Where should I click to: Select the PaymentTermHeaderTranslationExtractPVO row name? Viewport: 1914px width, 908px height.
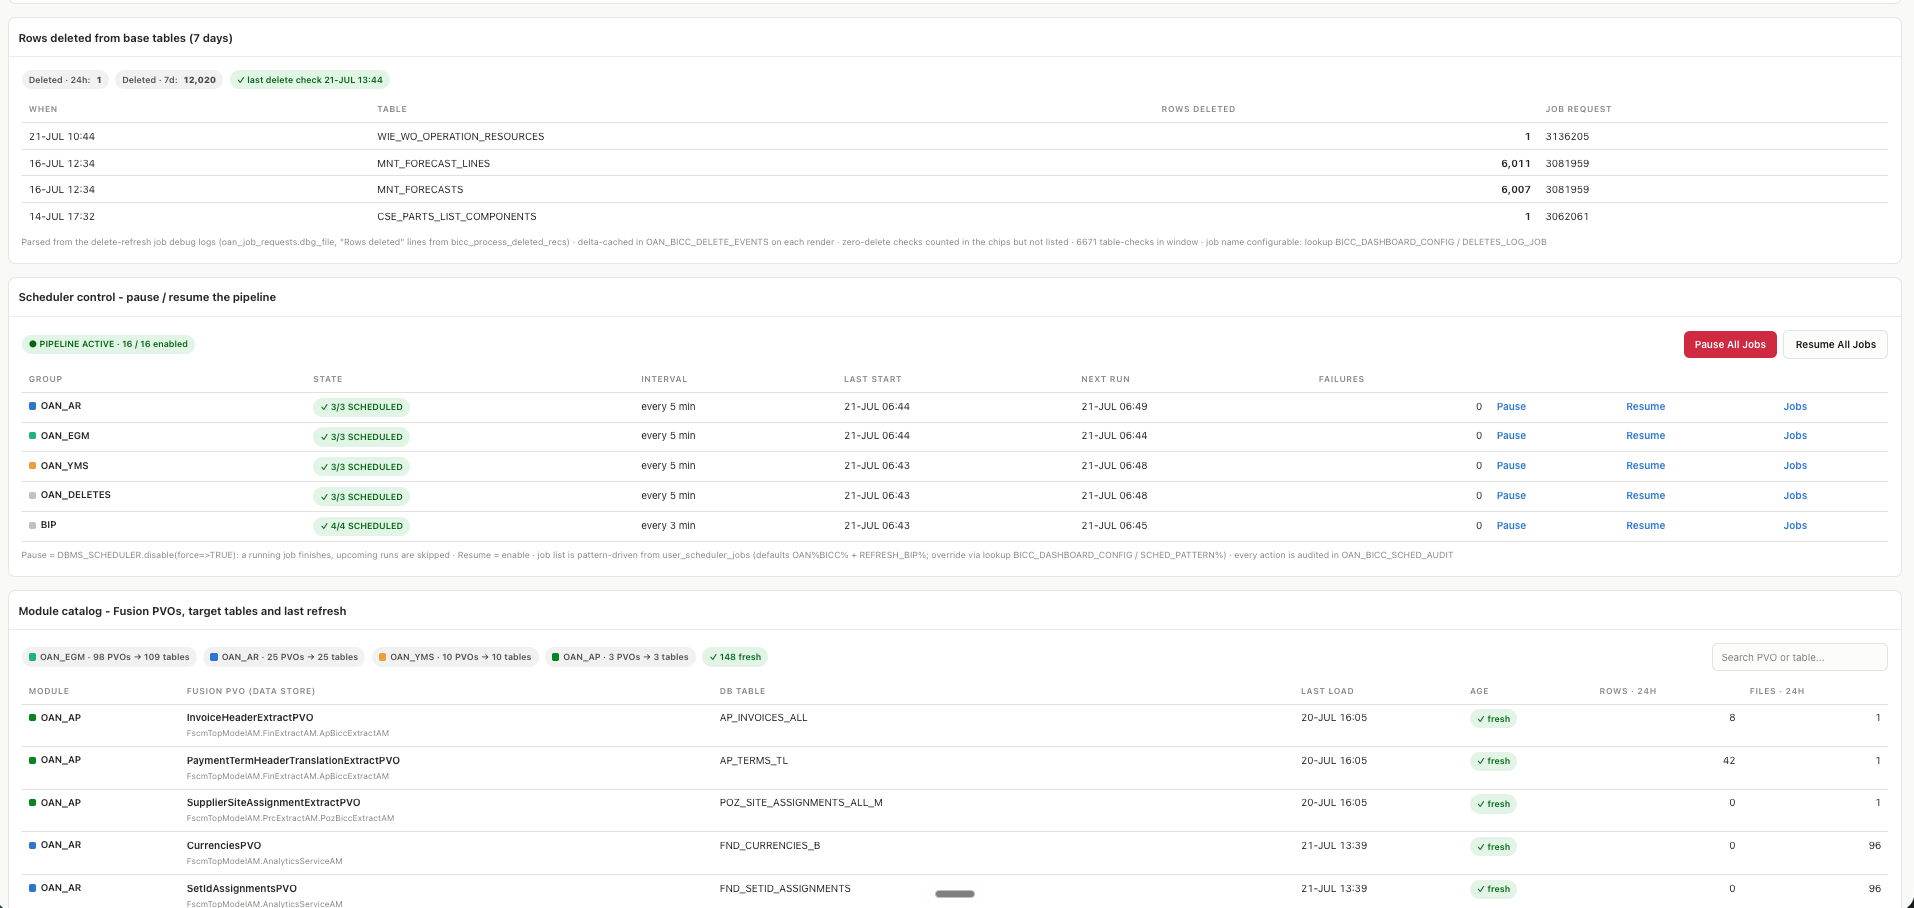(x=293, y=761)
